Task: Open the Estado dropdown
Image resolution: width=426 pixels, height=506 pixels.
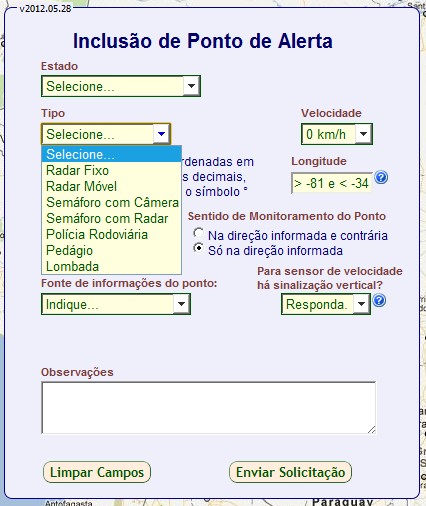Action: pos(121,86)
